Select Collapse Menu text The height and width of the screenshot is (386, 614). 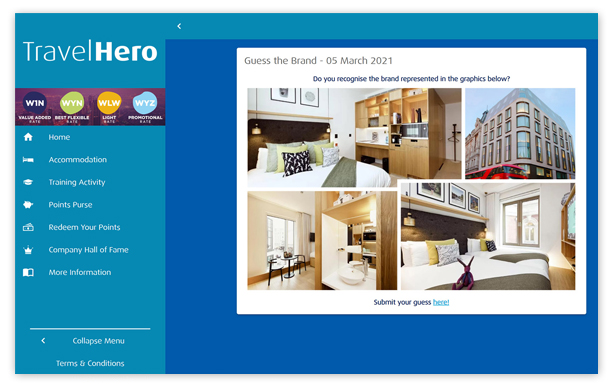pos(98,341)
